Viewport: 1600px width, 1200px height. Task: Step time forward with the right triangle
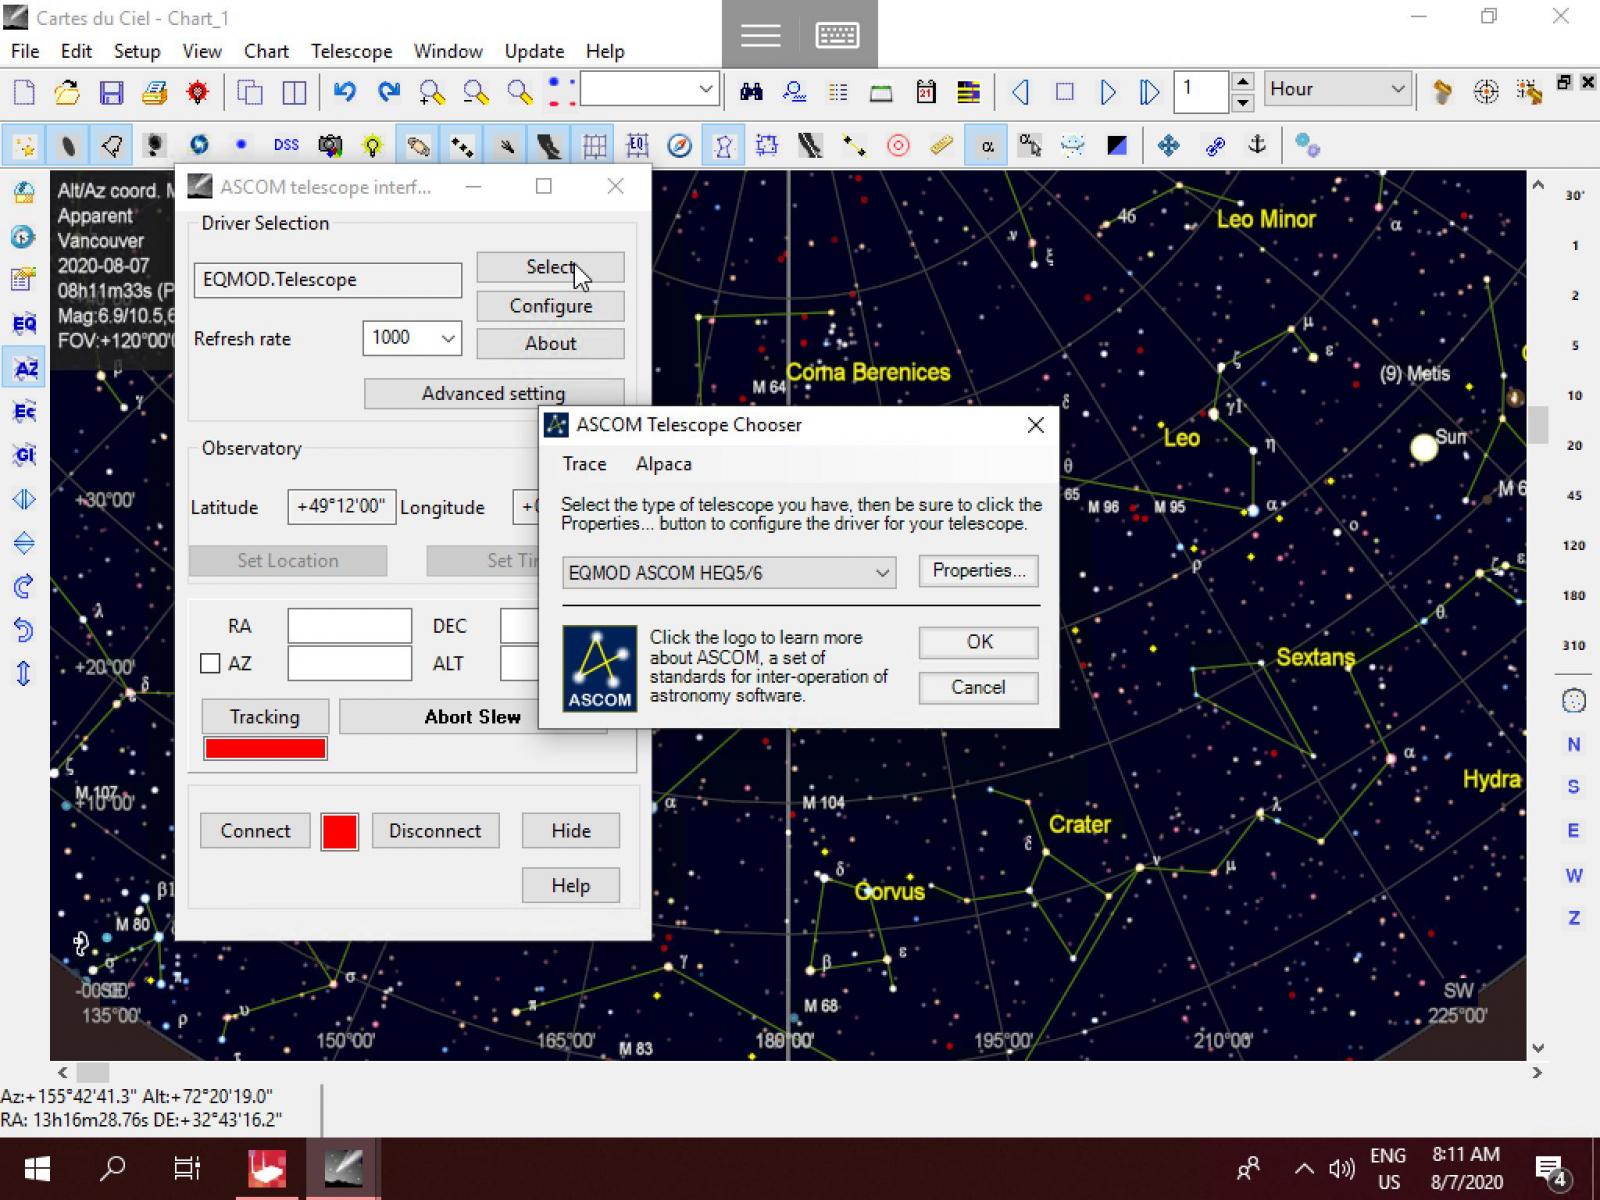click(x=1107, y=92)
